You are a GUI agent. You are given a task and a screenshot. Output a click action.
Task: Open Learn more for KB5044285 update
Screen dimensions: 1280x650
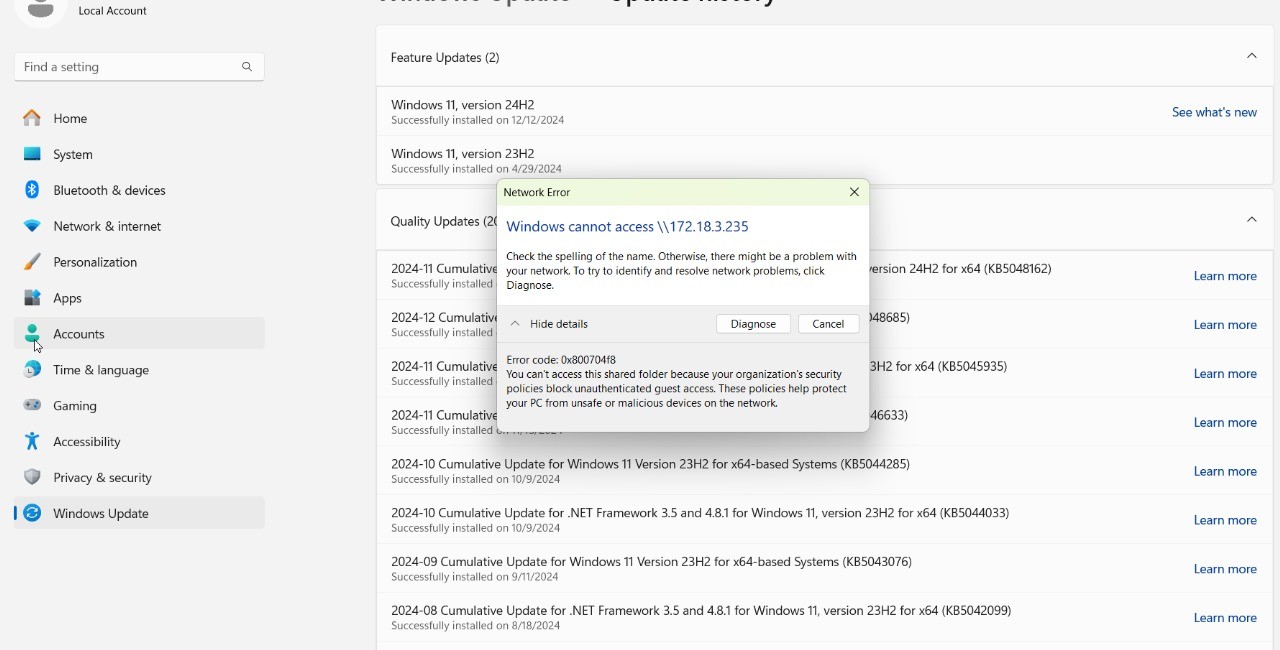click(x=1225, y=471)
